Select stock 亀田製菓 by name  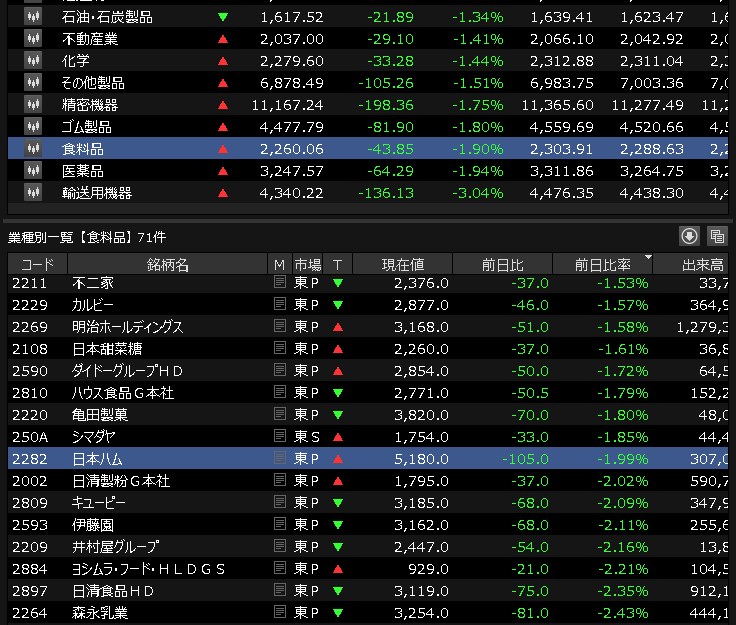coord(100,414)
